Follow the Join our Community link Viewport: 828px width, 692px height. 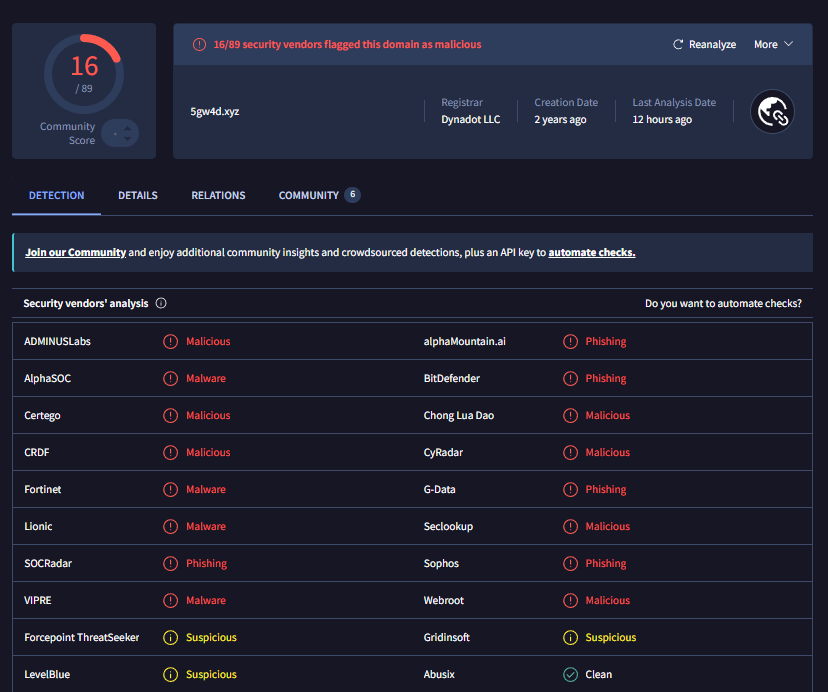(x=76, y=253)
